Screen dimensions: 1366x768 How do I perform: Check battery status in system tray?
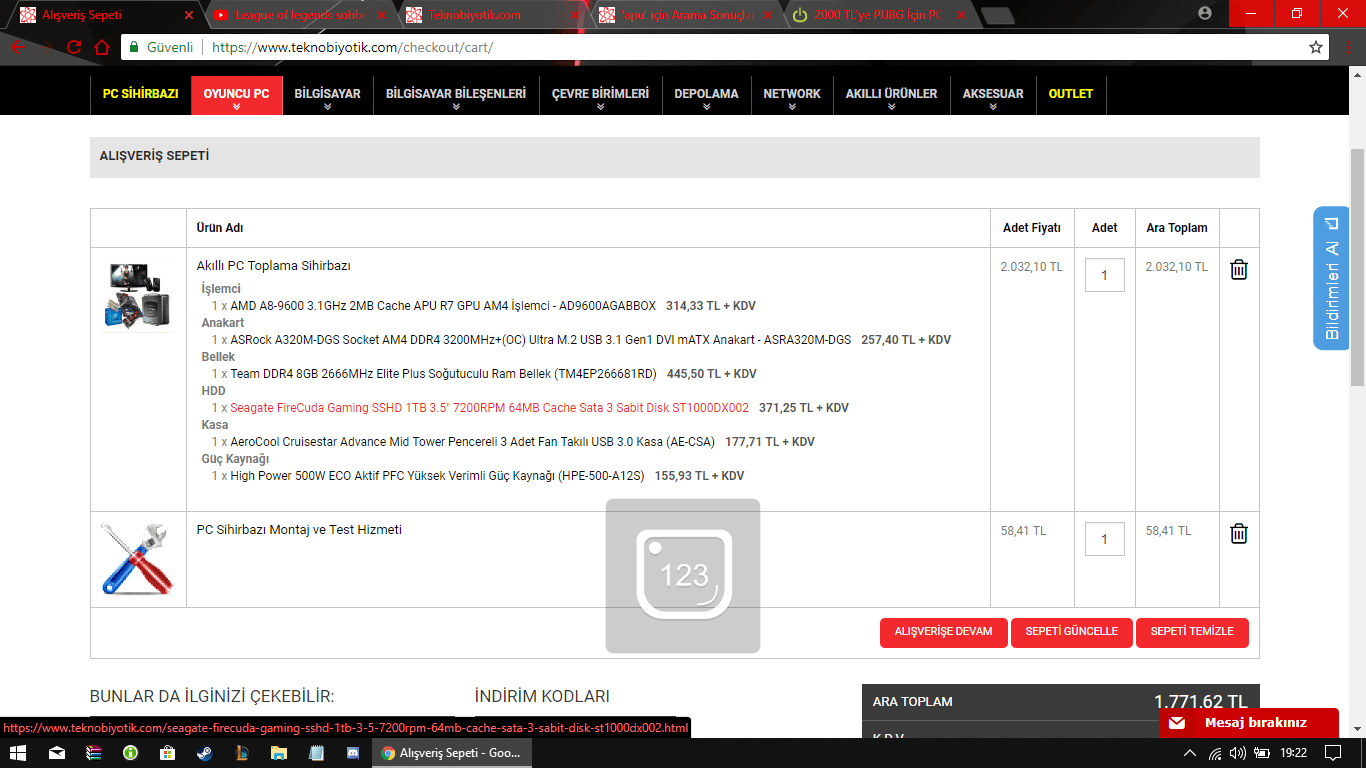1262,753
